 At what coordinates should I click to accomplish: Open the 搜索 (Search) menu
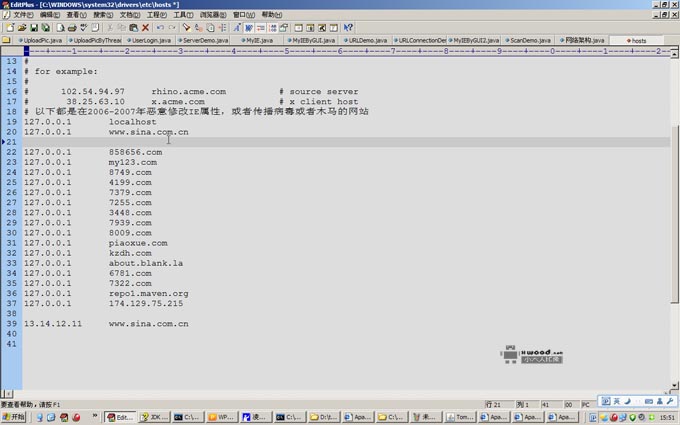[103, 15]
